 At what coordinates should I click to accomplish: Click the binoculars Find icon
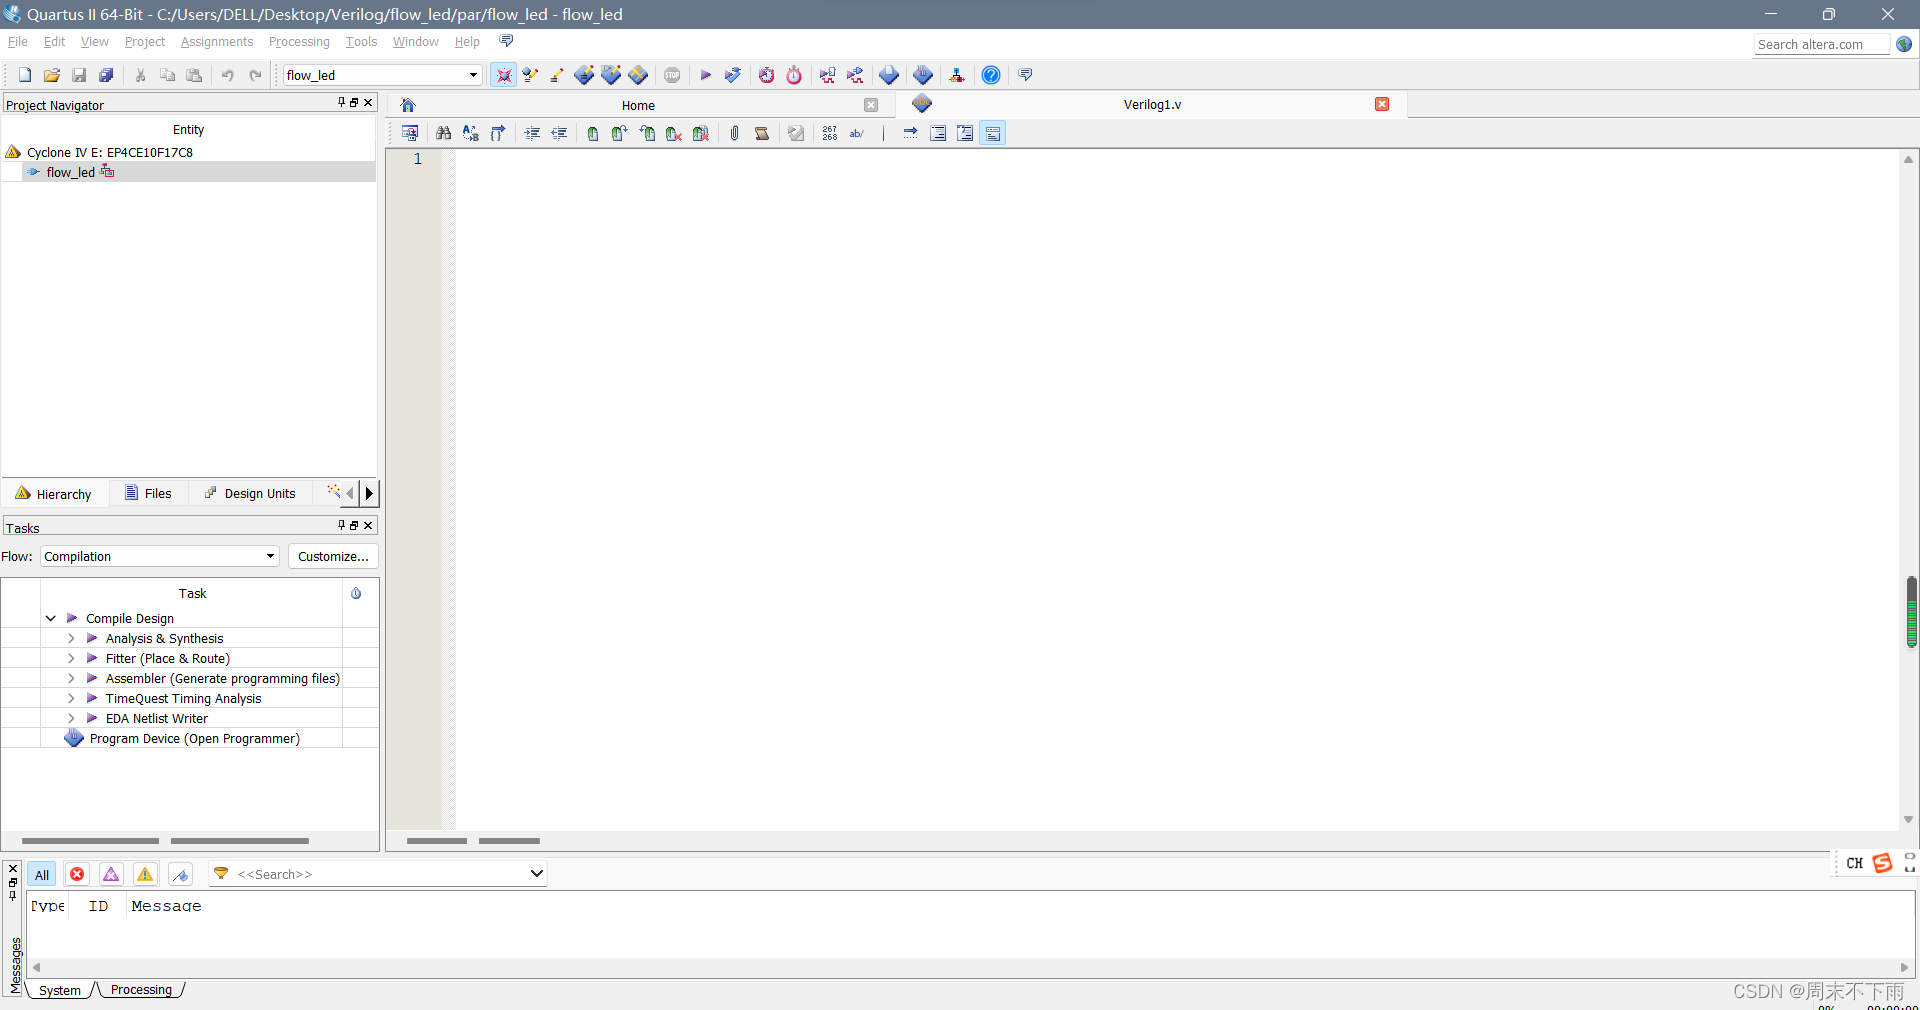coord(444,133)
